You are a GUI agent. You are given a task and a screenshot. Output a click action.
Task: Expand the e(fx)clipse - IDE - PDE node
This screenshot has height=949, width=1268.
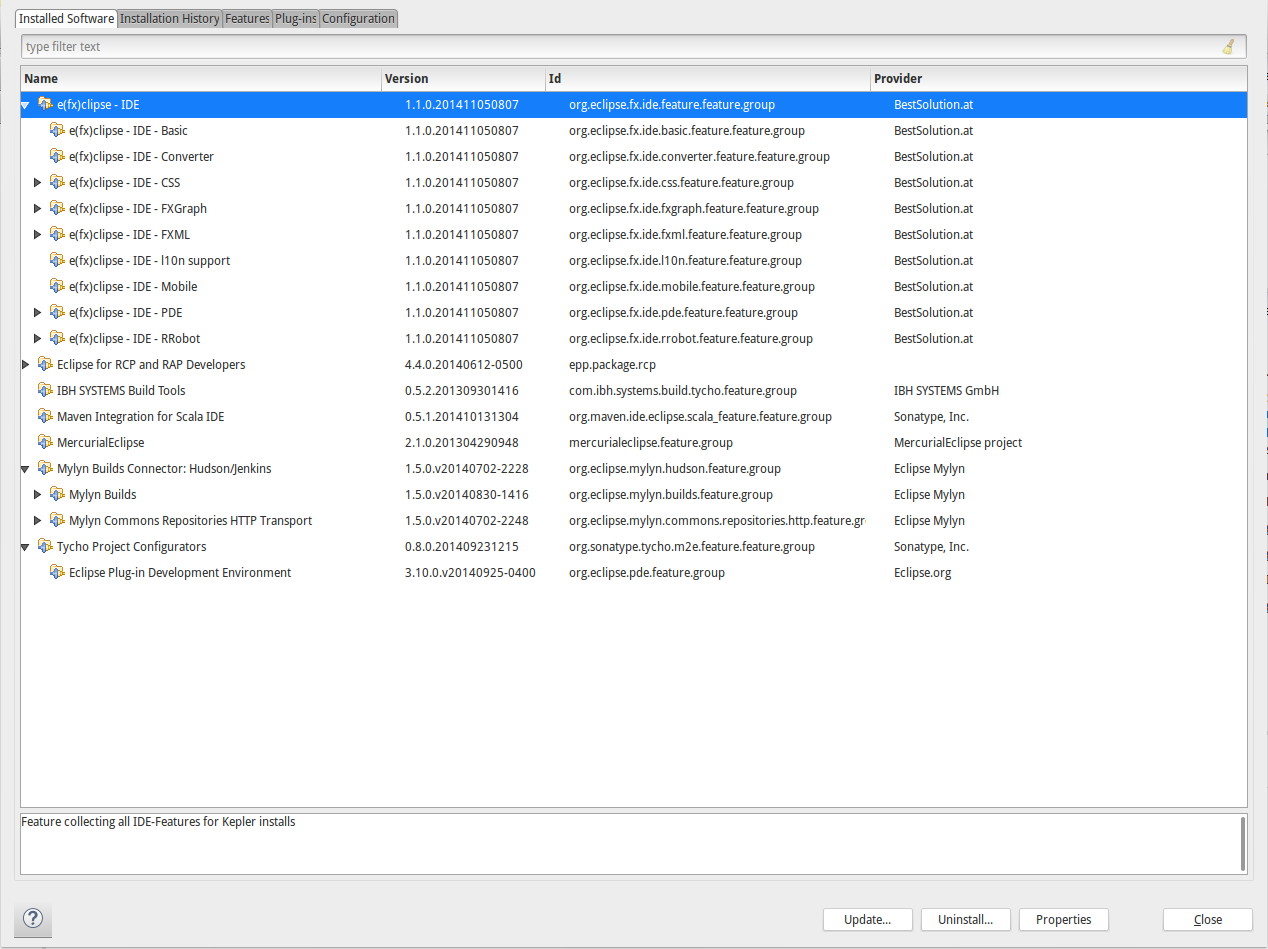click(x=38, y=312)
